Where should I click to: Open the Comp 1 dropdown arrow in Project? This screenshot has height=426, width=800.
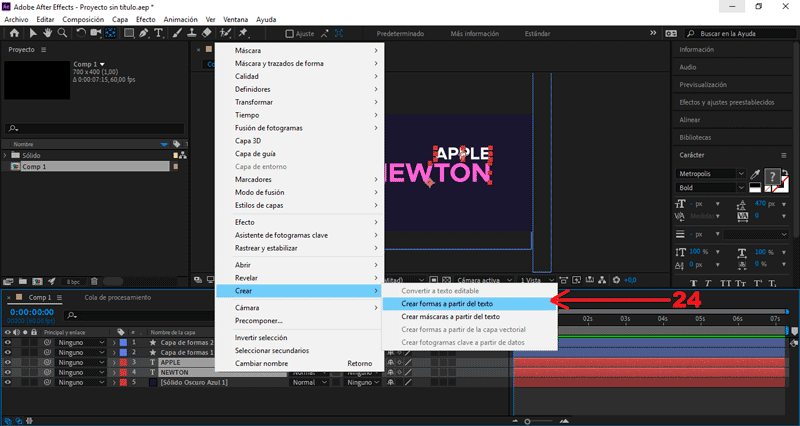pyautogui.click(x=102, y=64)
